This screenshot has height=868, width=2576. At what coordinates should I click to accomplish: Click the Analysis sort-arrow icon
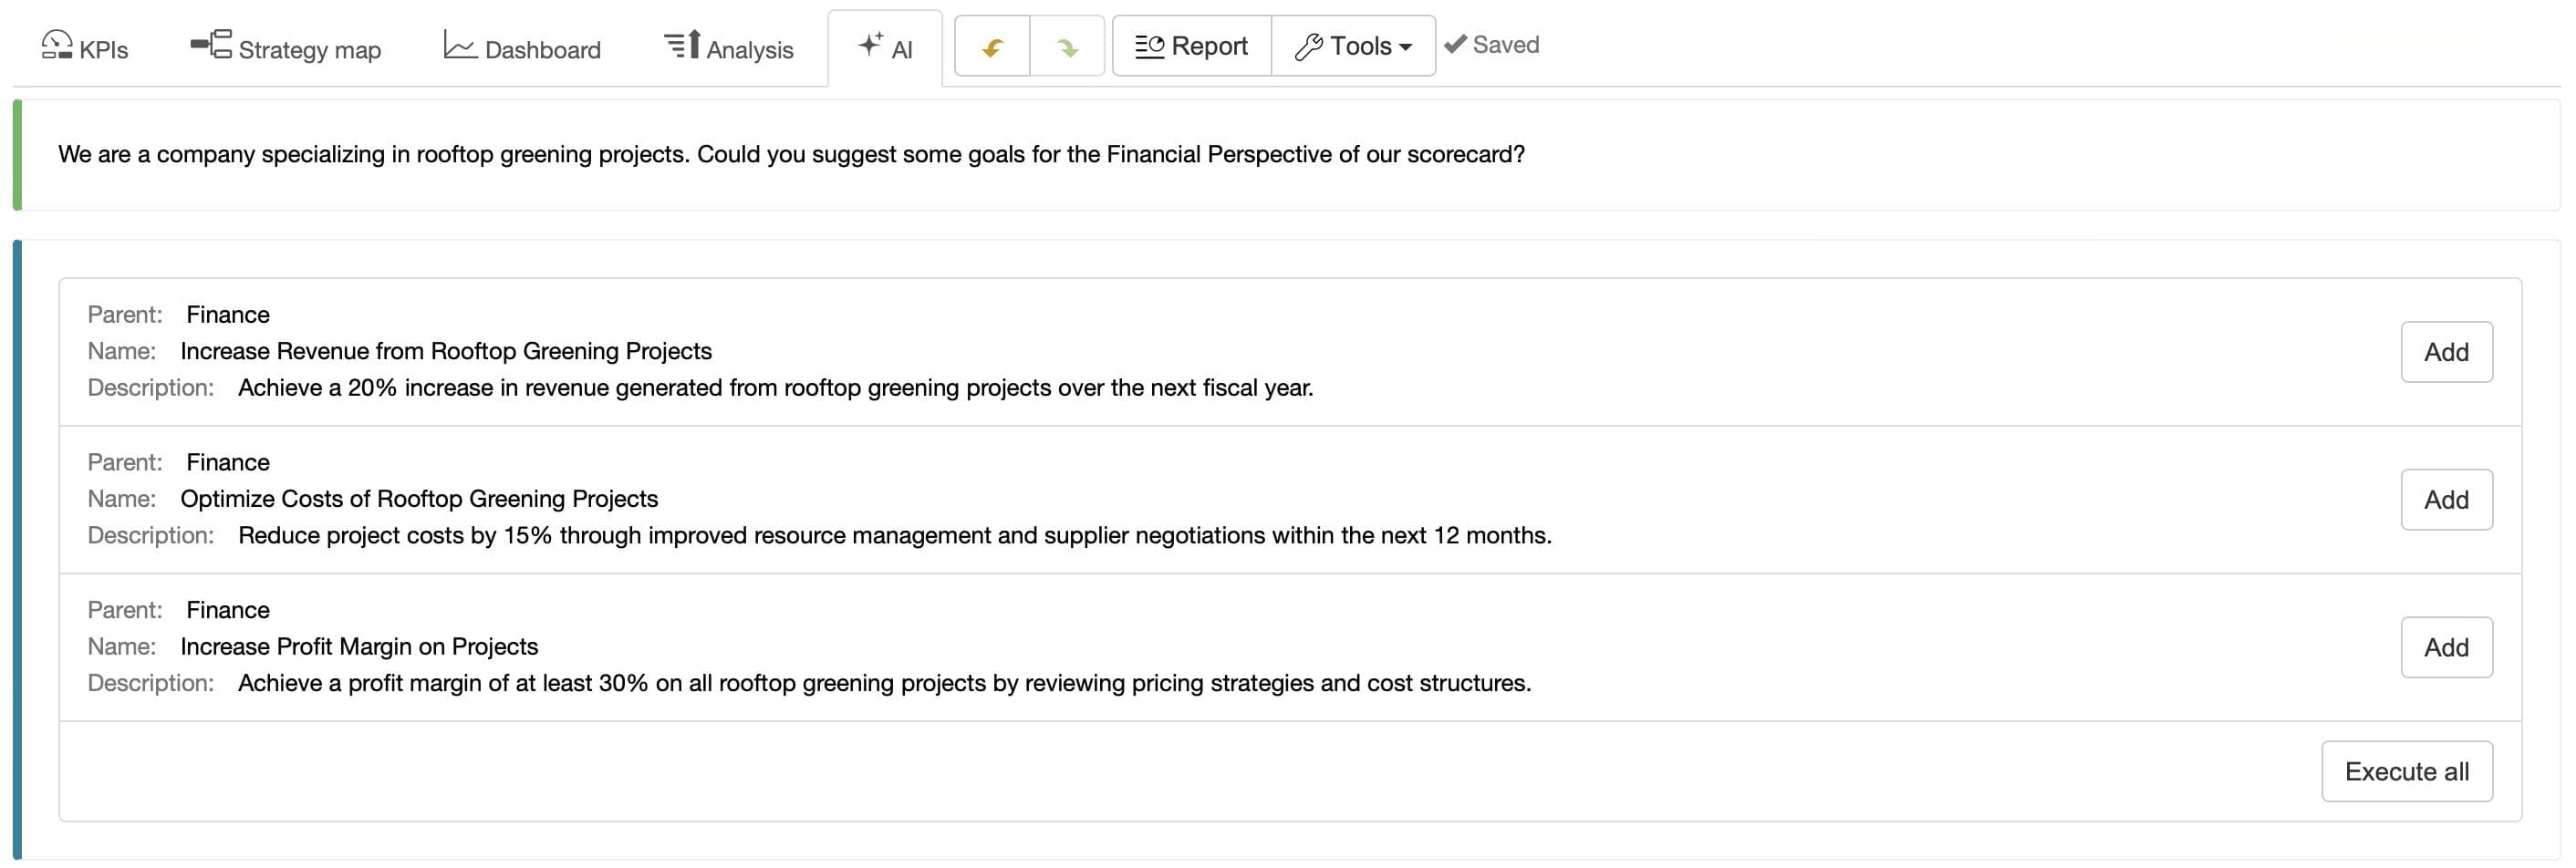(682, 45)
